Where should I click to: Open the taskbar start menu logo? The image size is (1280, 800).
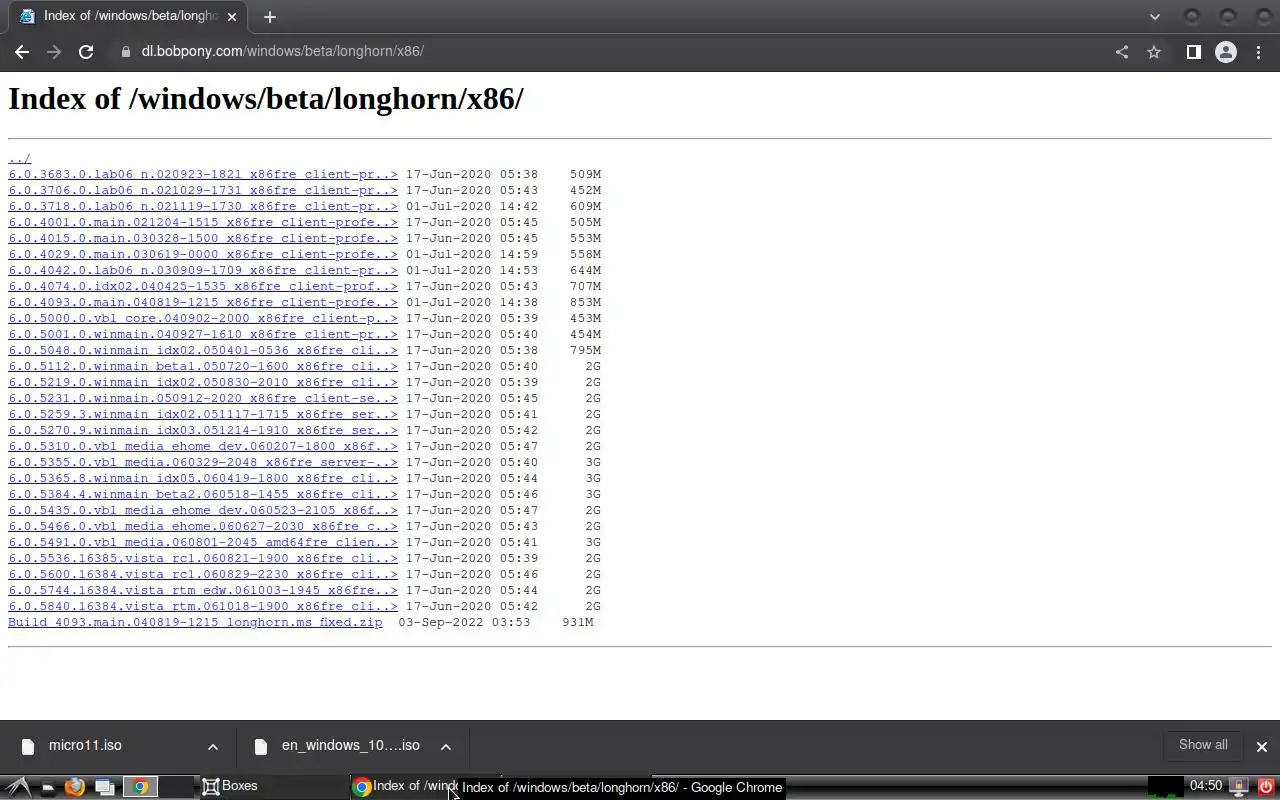tap(18, 787)
